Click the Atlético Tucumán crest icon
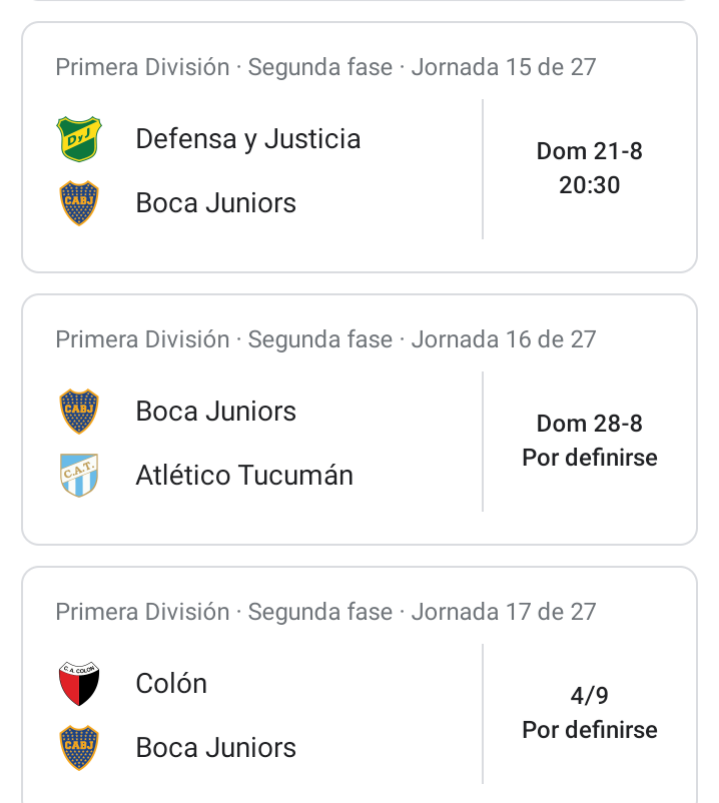Image resolution: width=719 pixels, height=803 pixels. coord(79,475)
